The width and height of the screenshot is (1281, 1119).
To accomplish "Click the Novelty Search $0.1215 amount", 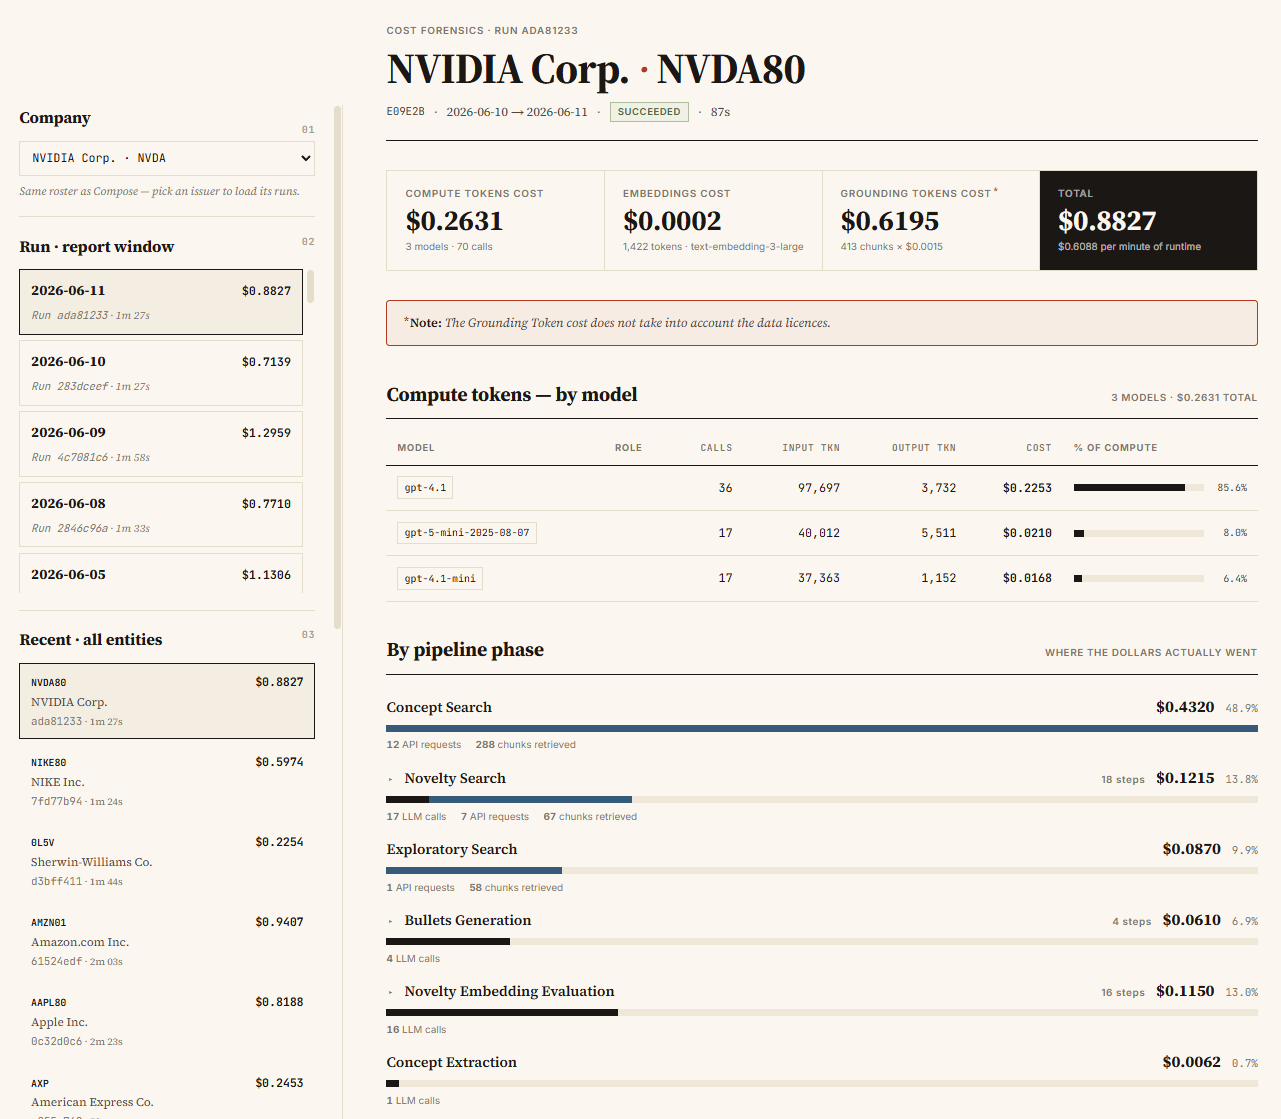I will point(1185,778).
